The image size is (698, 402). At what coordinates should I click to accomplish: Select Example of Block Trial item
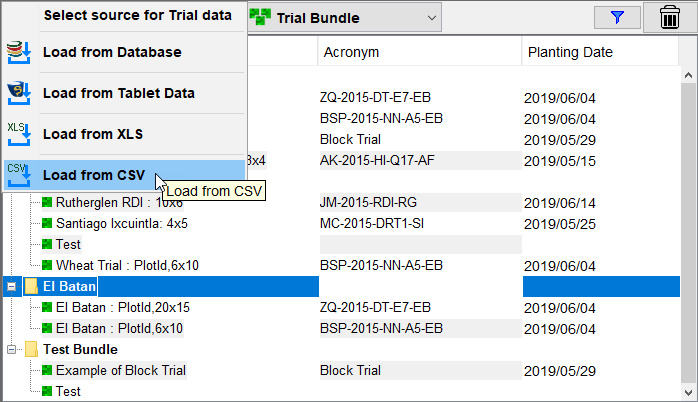[x=120, y=370]
